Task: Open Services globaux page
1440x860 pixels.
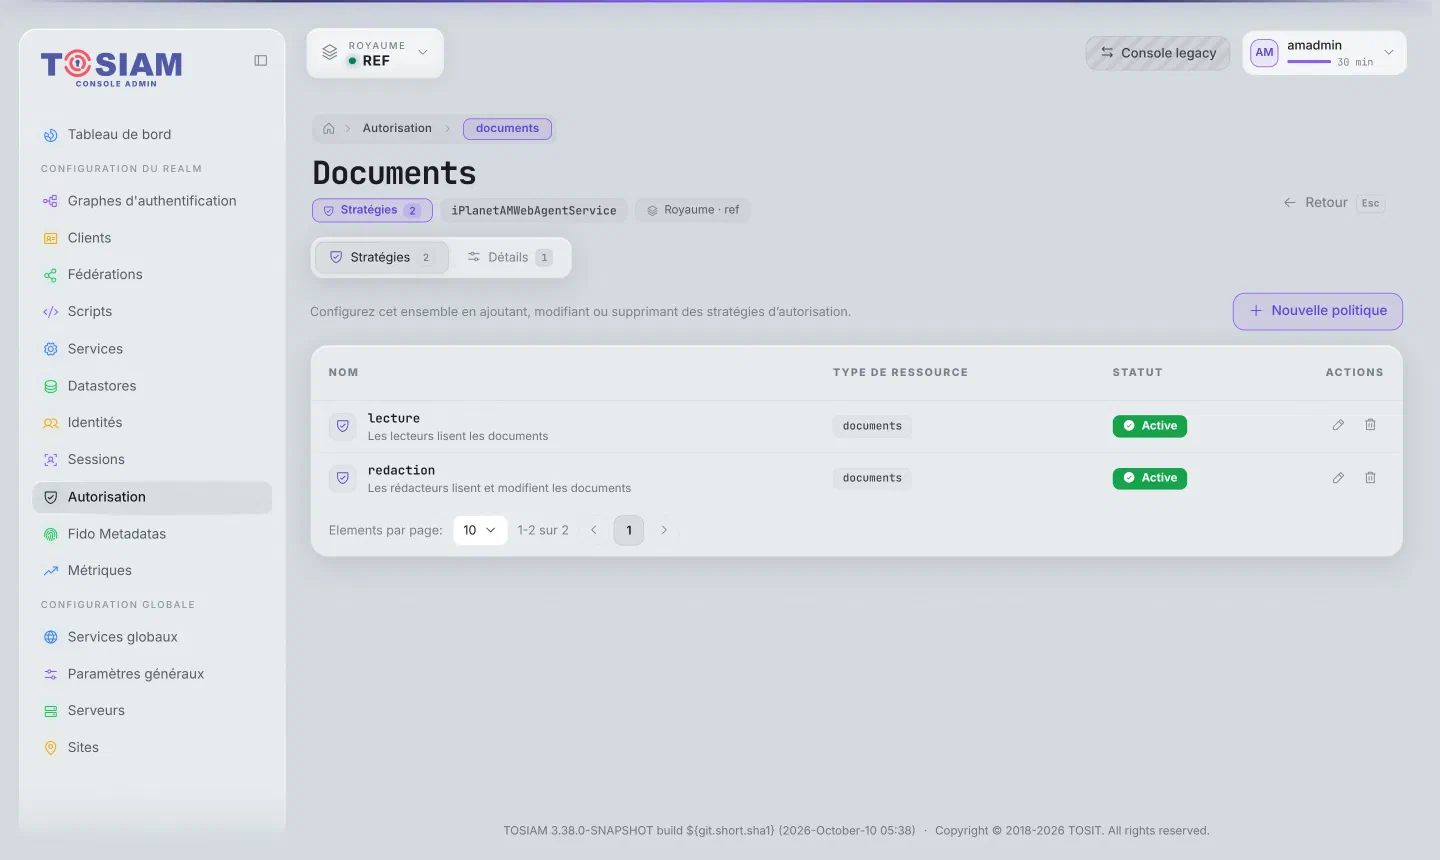Action: pyautogui.click(x=152, y=637)
